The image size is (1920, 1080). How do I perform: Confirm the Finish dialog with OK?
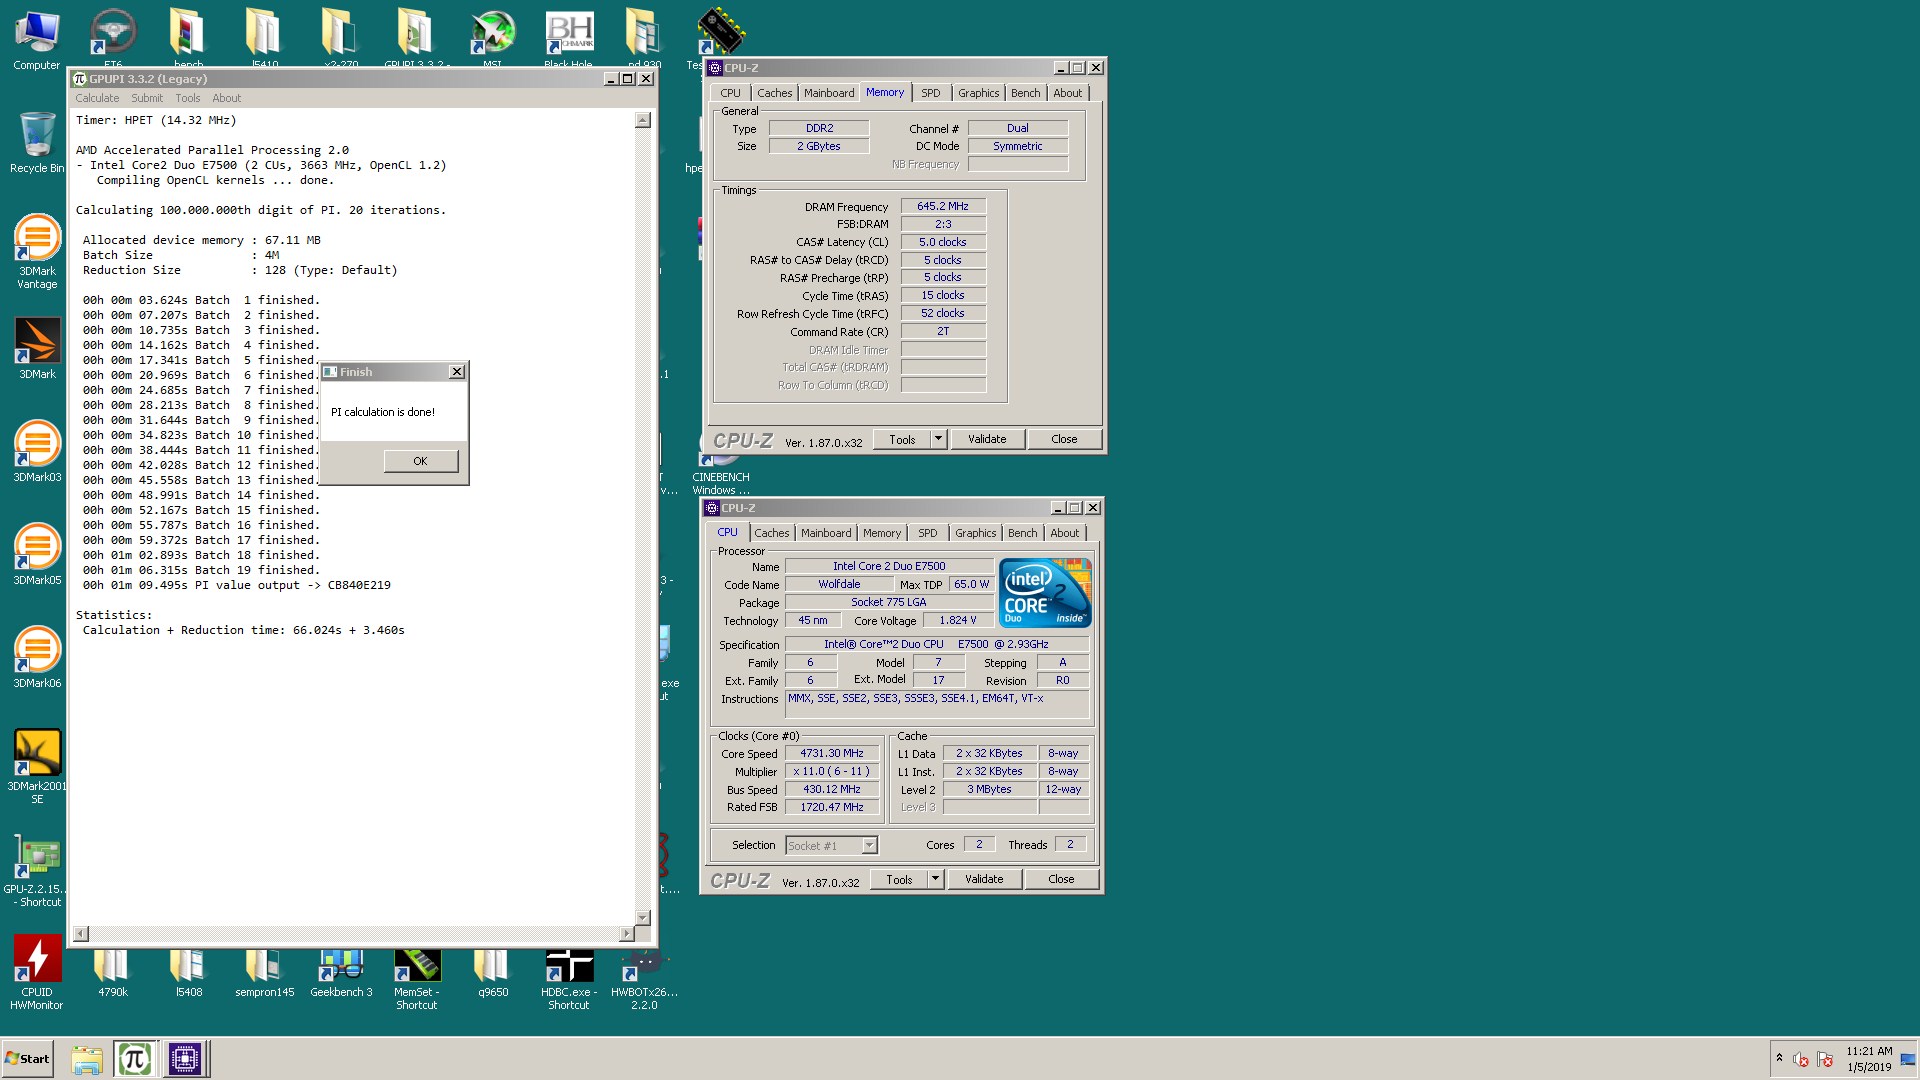pyautogui.click(x=421, y=461)
